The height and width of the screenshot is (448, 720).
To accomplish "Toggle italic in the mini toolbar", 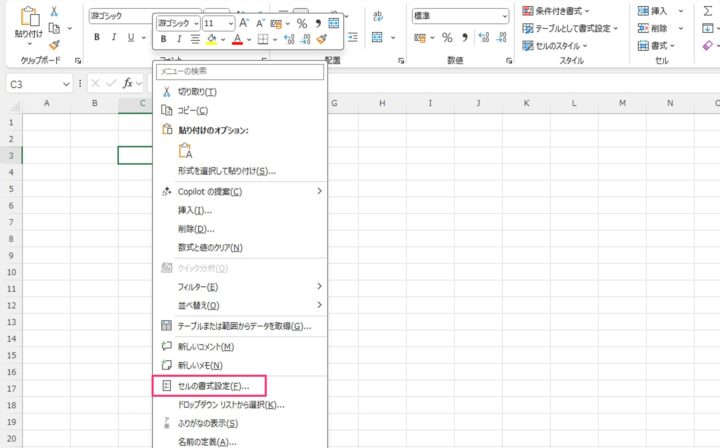I will click(179, 40).
